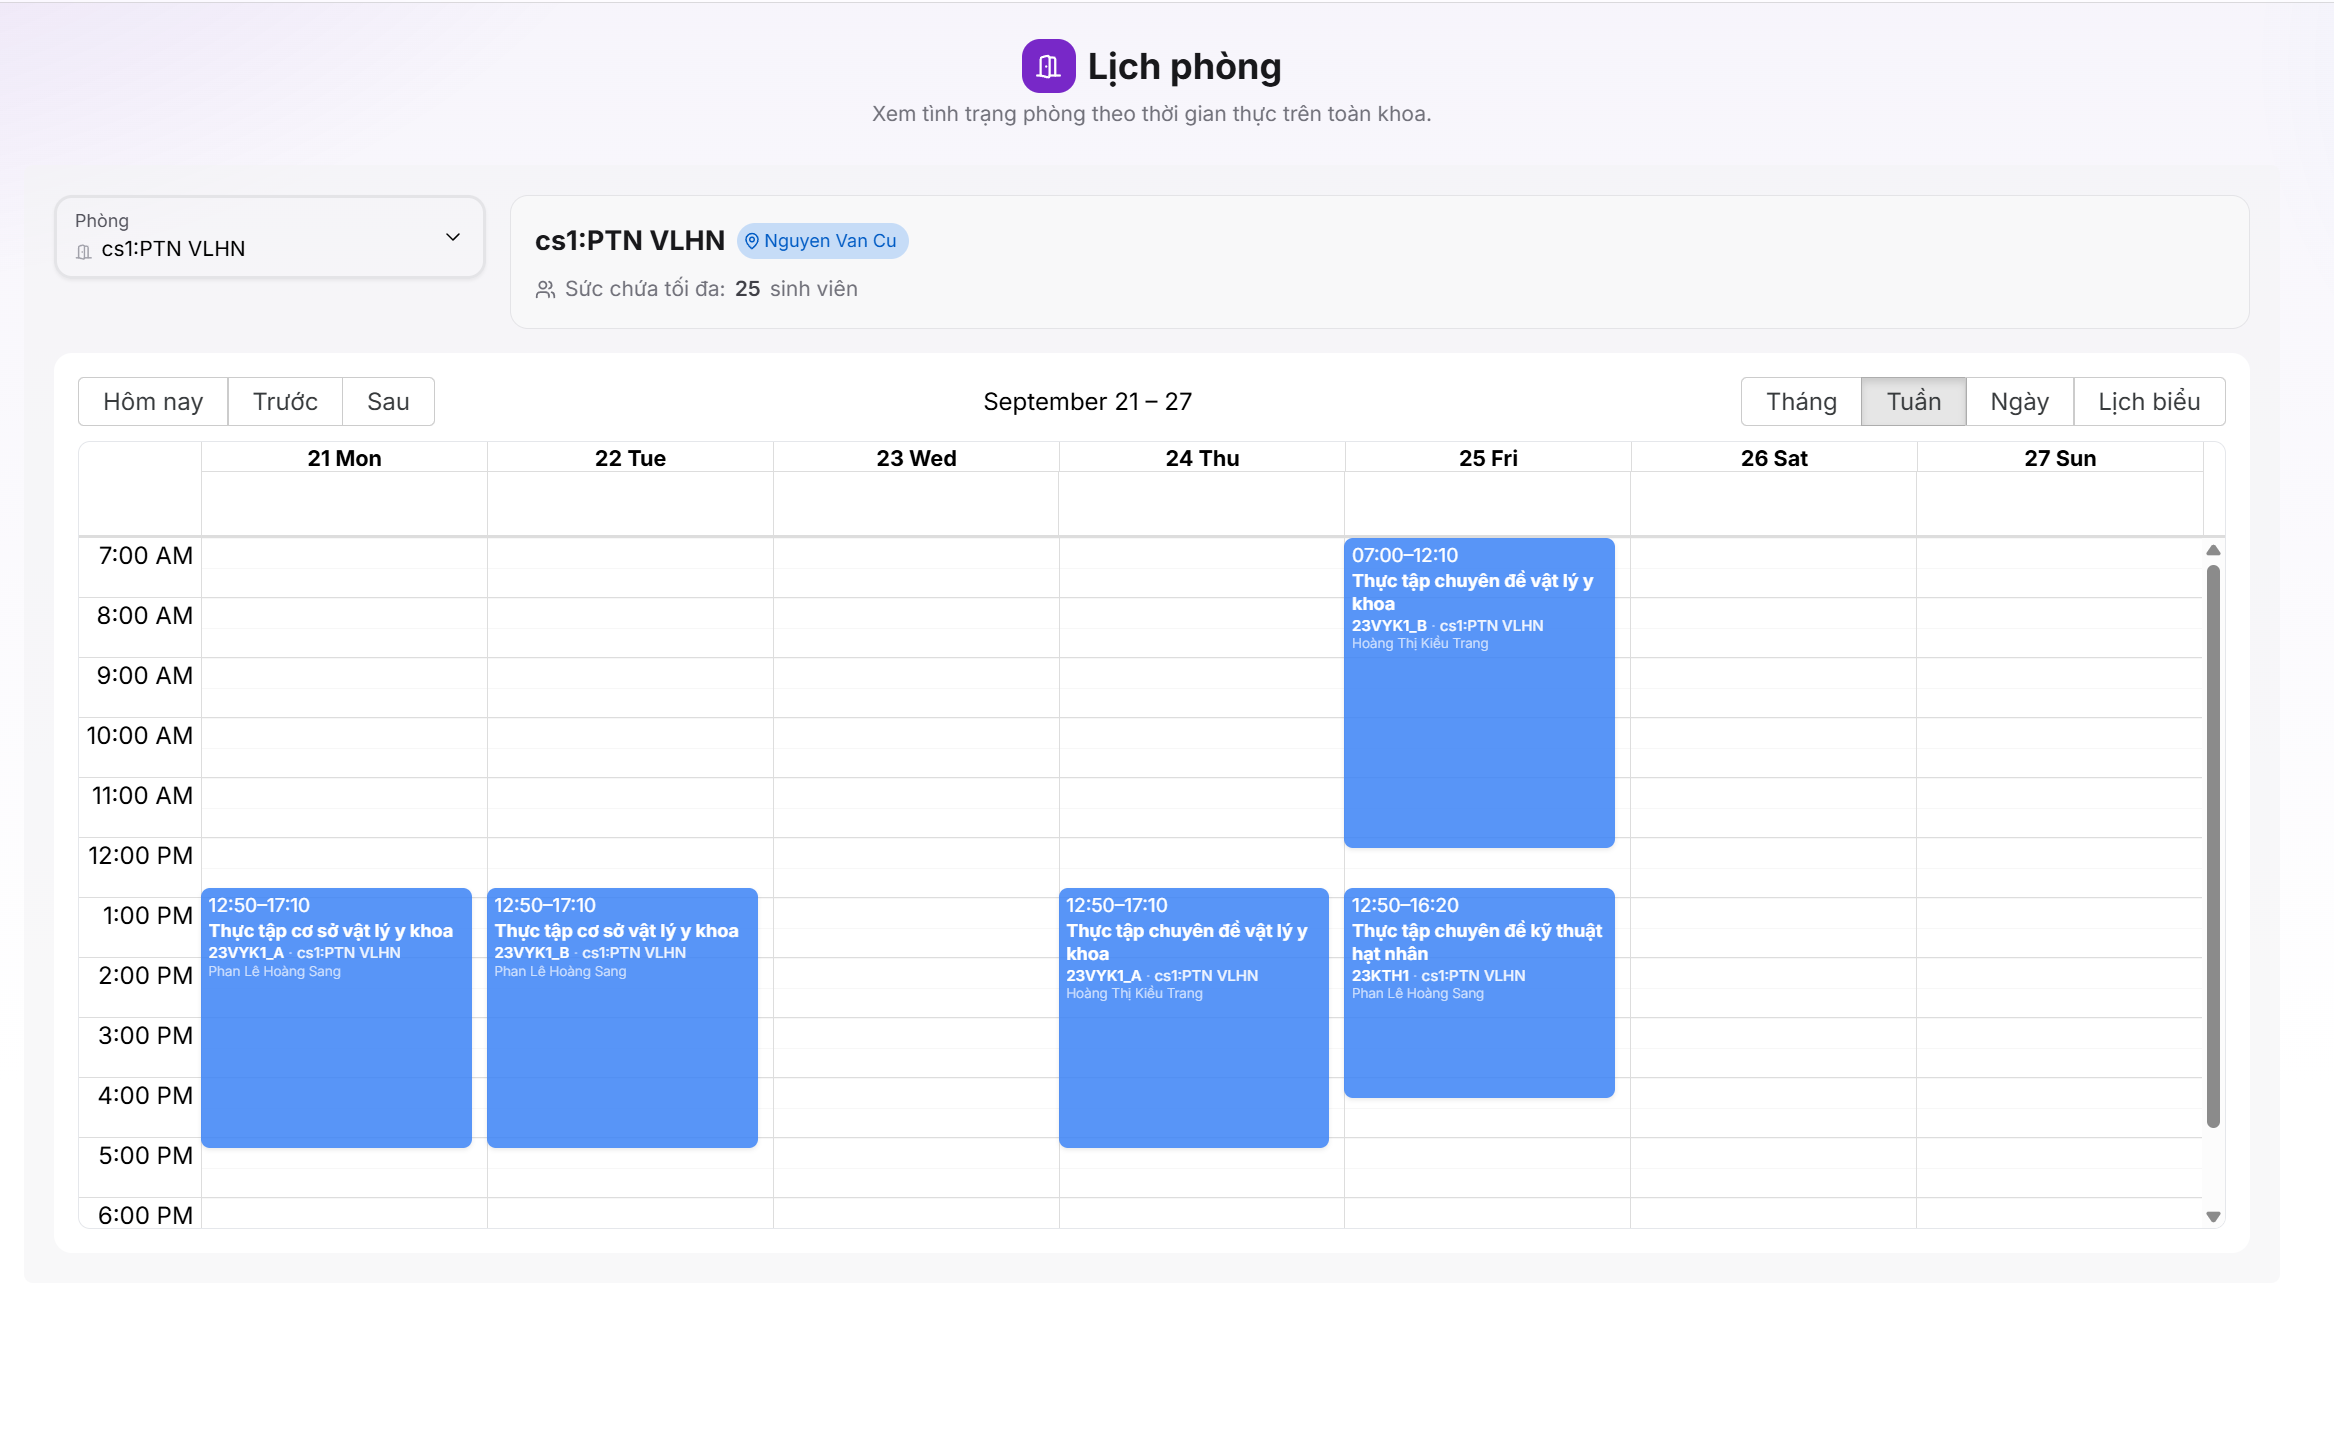Select the Tuần view tab

click(x=1913, y=402)
